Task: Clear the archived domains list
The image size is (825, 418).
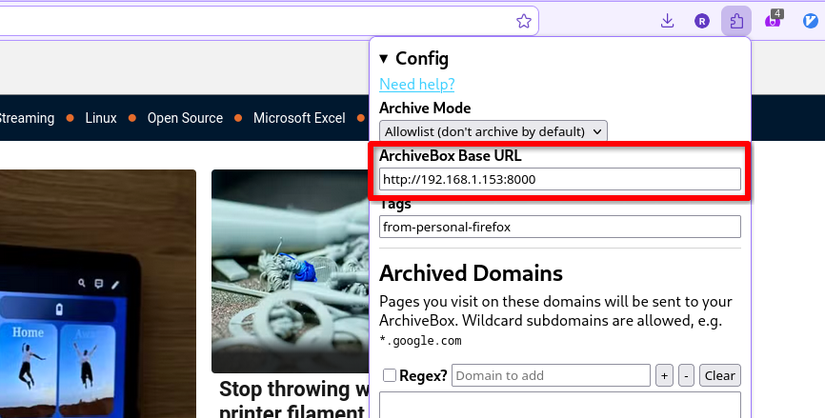Action: coord(720,375)
